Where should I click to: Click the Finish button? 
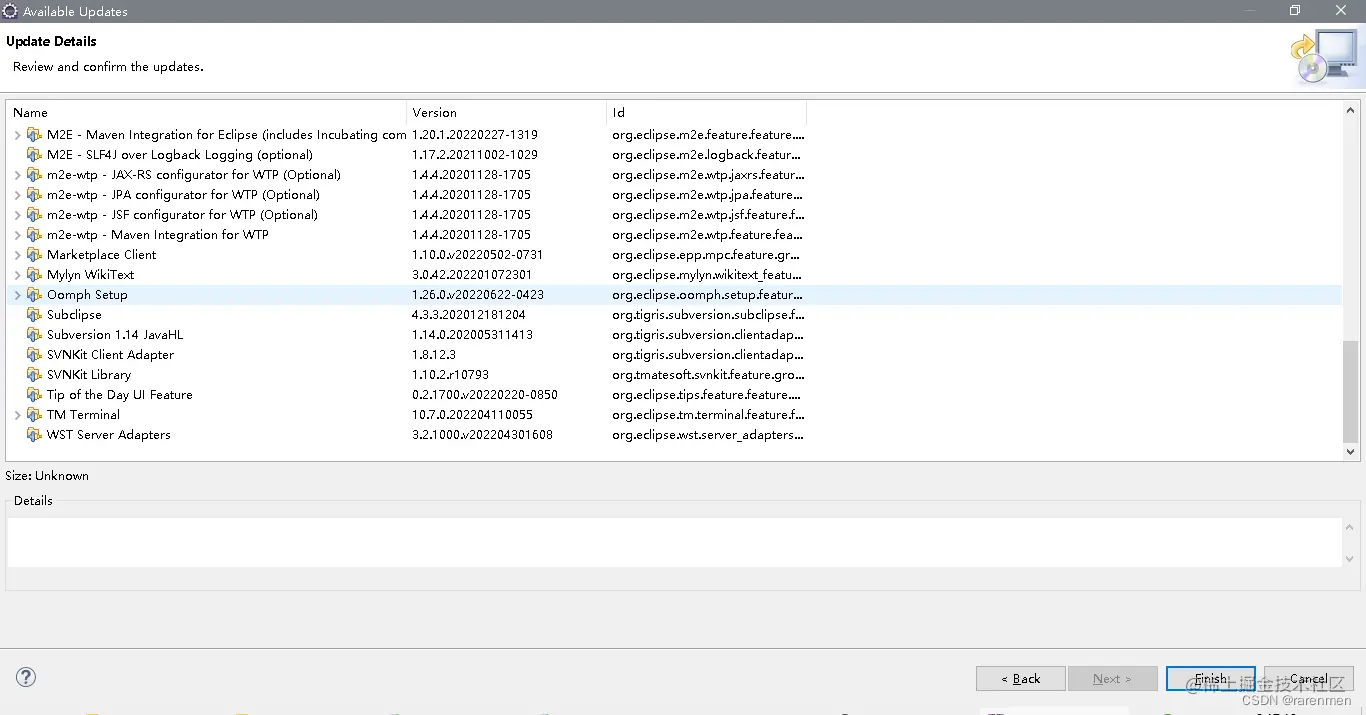pos(1211,679)
